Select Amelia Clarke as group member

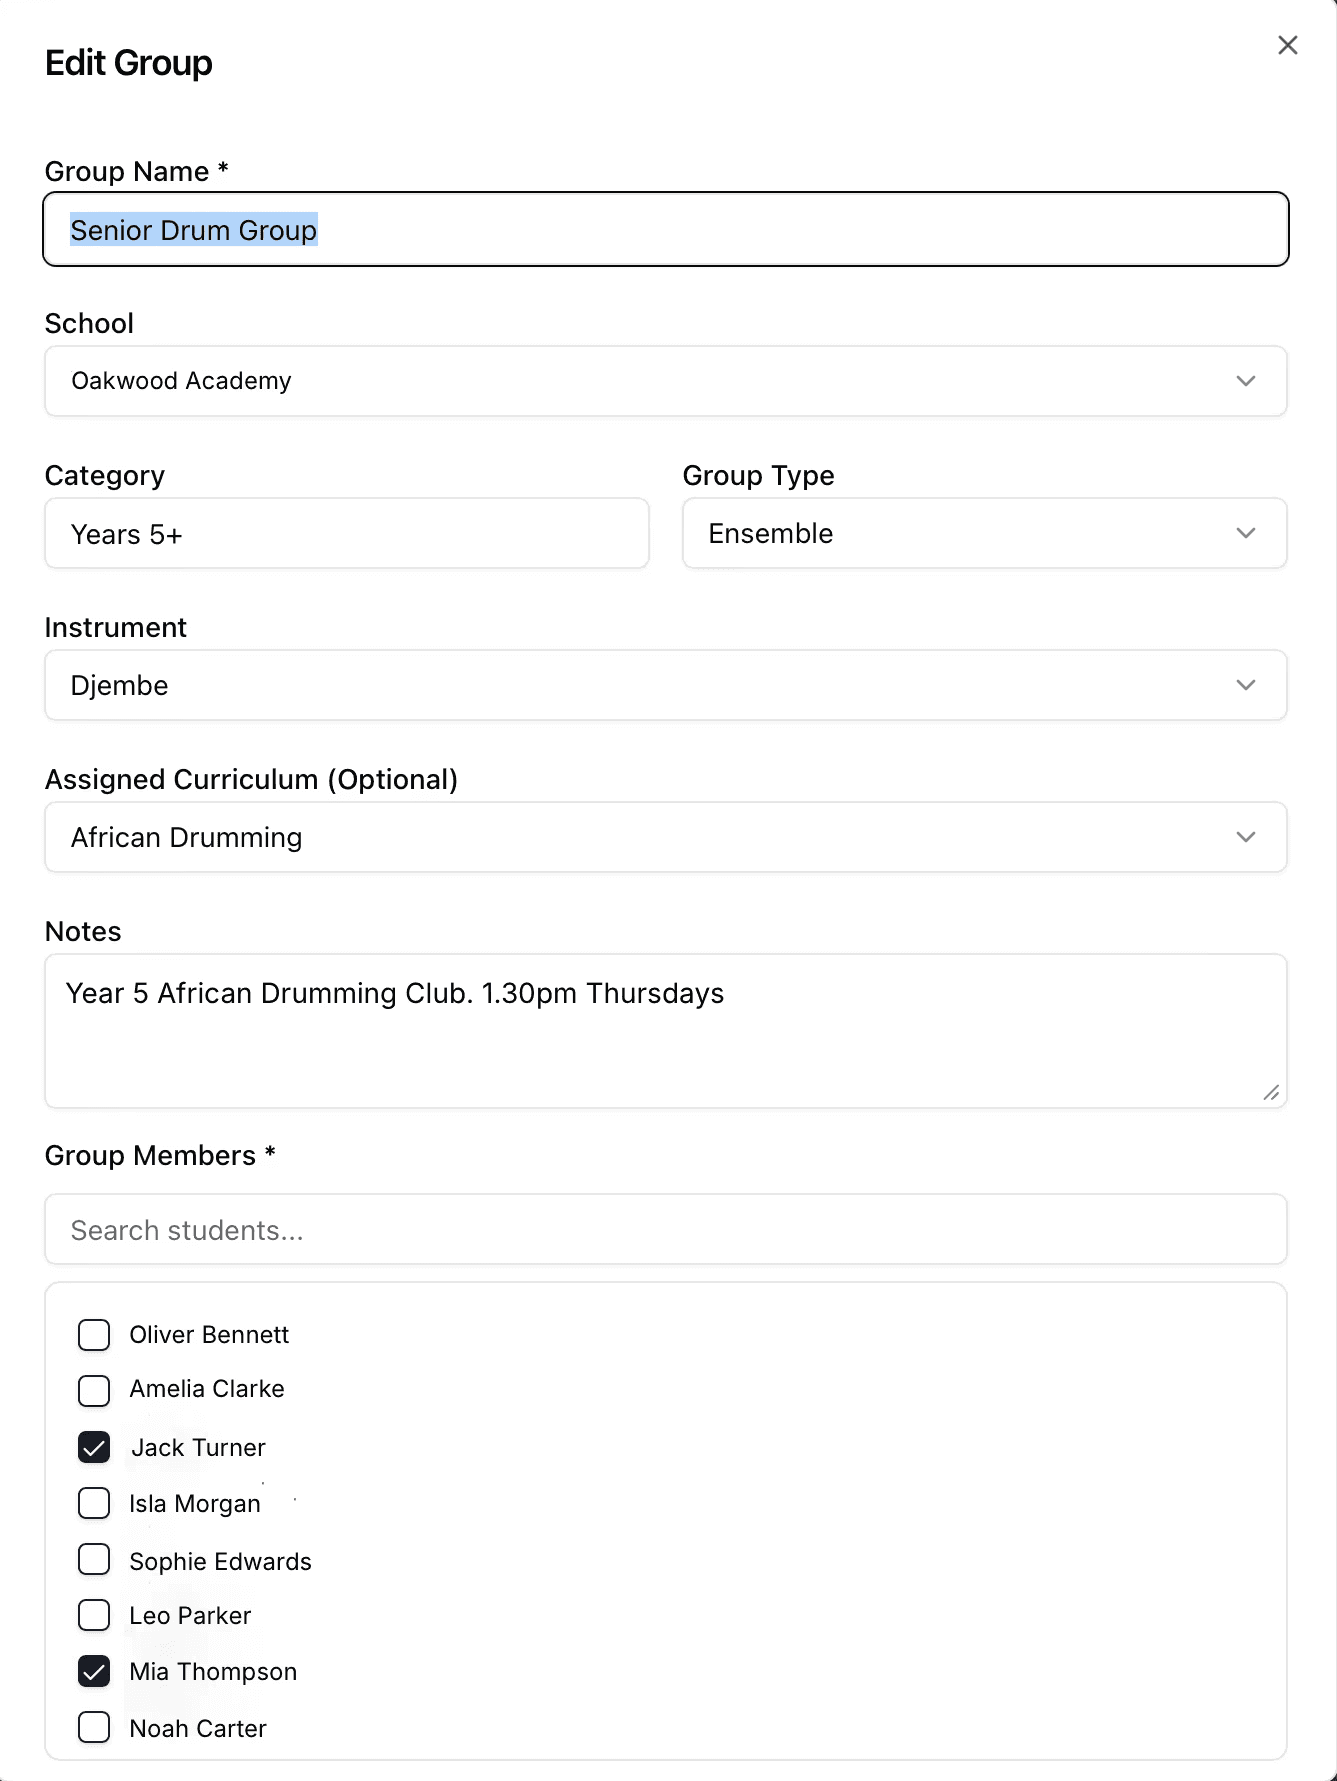[94, 1390]
